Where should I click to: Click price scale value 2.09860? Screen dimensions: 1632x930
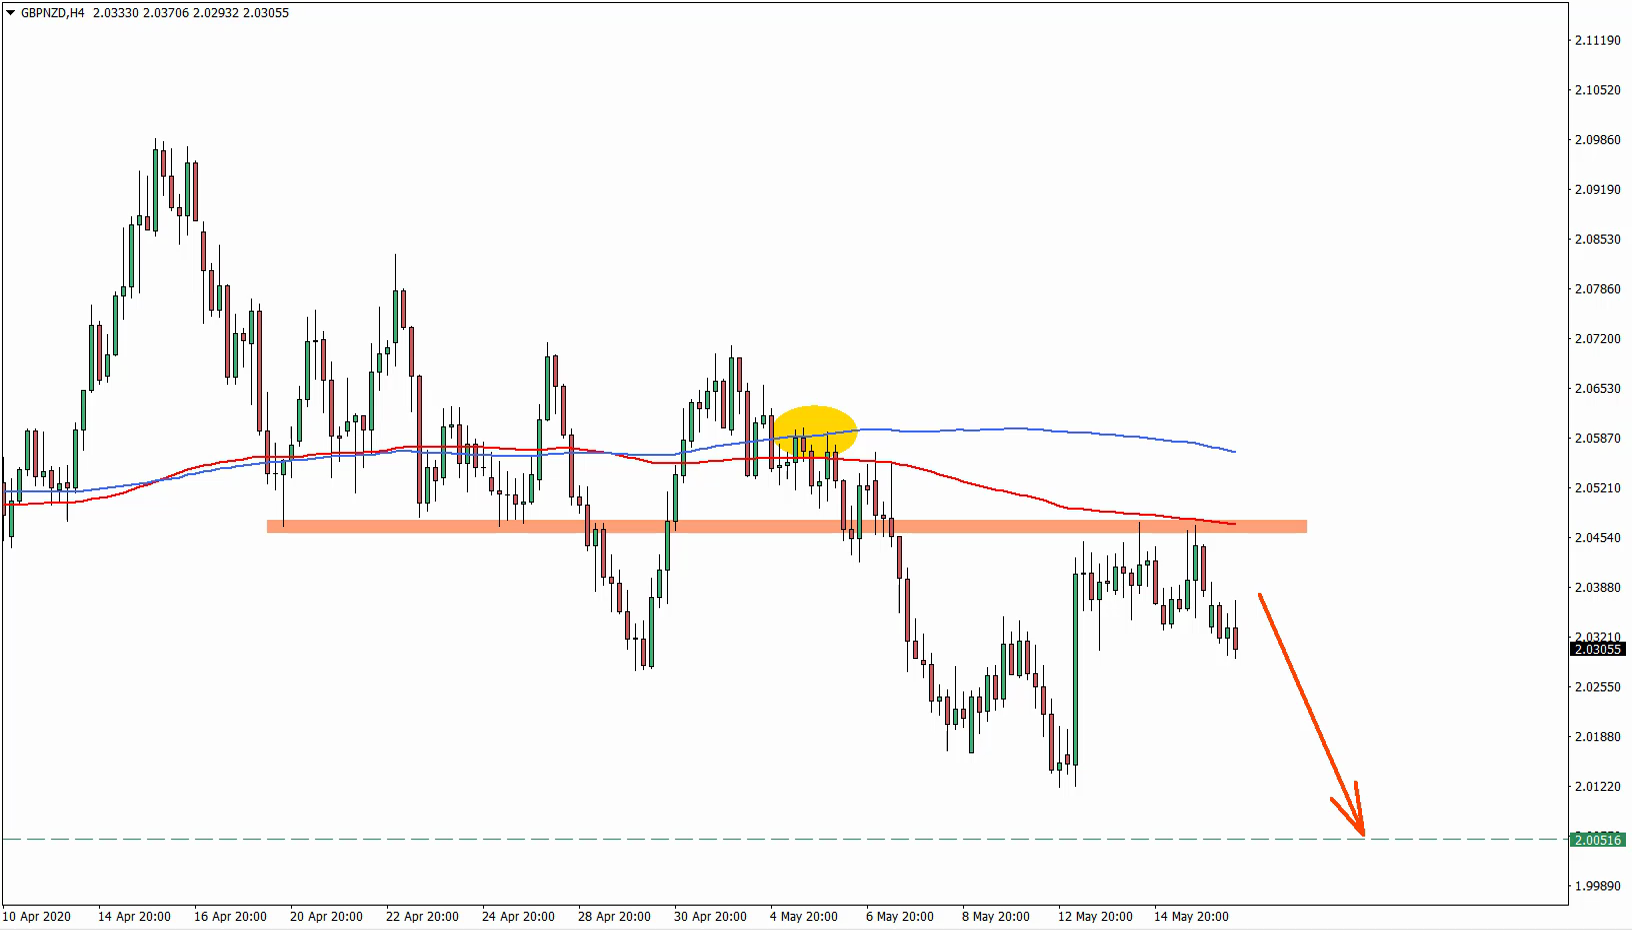point(1597,140)
